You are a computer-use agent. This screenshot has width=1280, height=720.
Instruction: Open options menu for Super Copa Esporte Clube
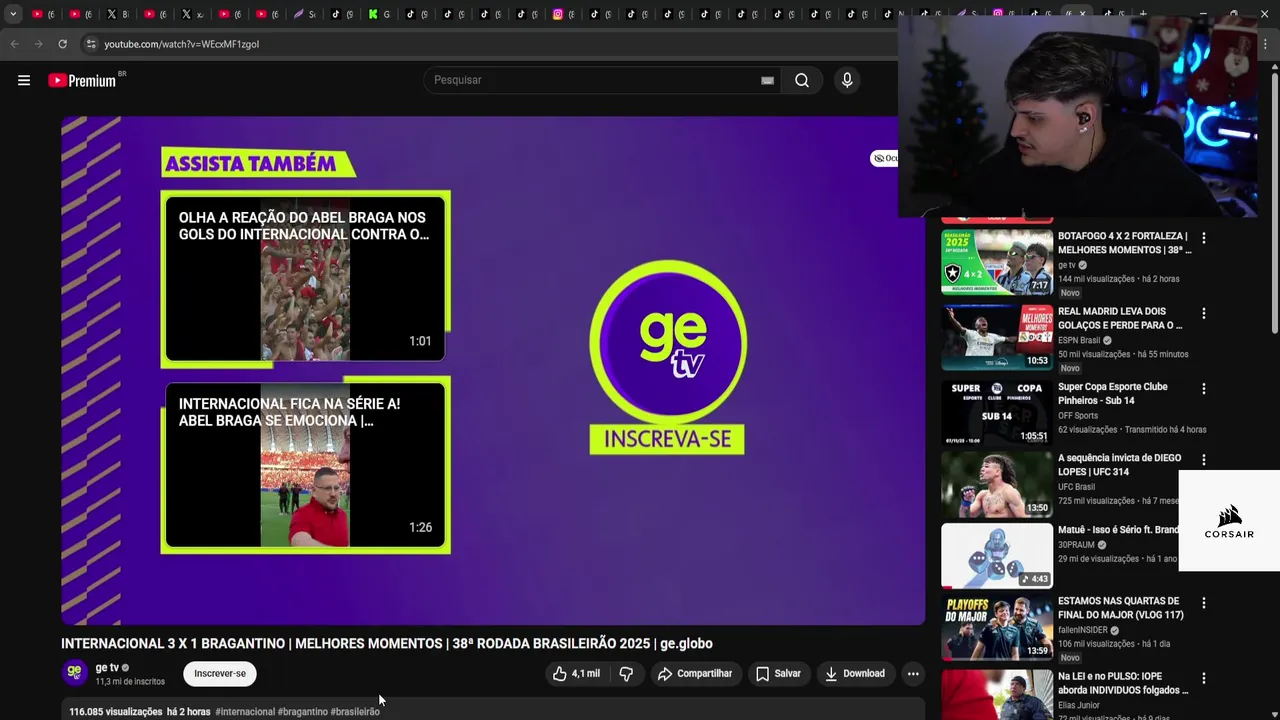click(1204, 388)
